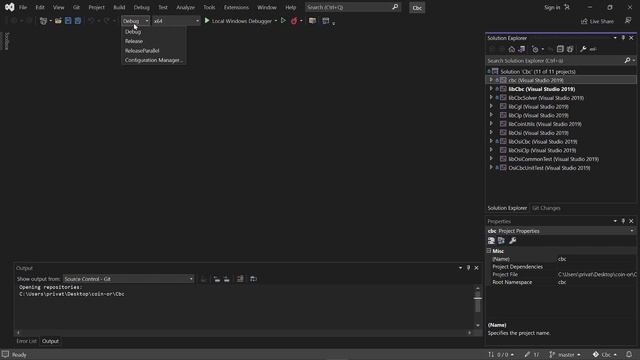
Task: Click the notifications bell in status bar
Action: point(629,354)
